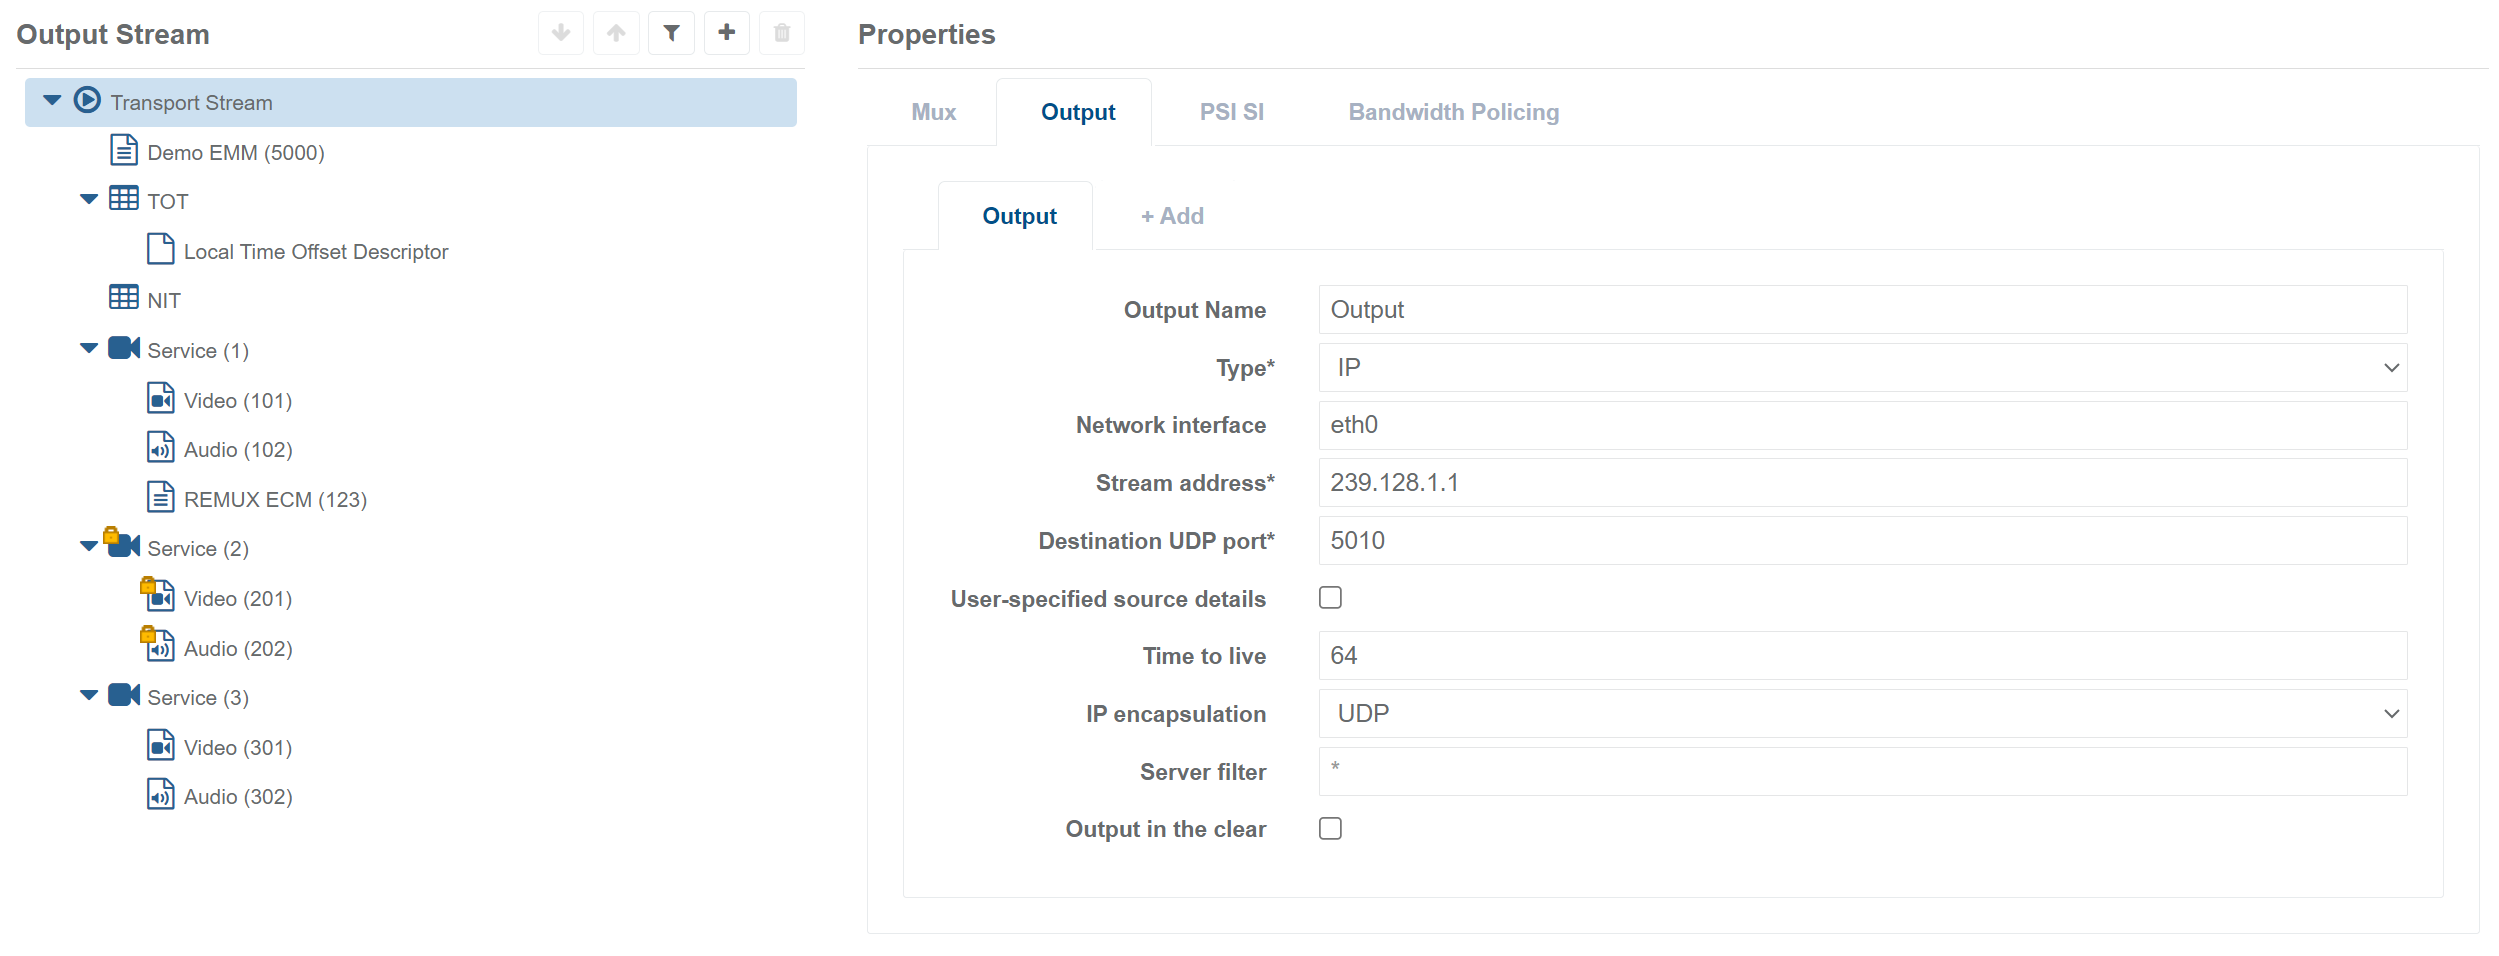This screenshot has height=956, width=2499.
Task: Click the locked Service (2) camera icon
Action: click(x=123, y=546)
